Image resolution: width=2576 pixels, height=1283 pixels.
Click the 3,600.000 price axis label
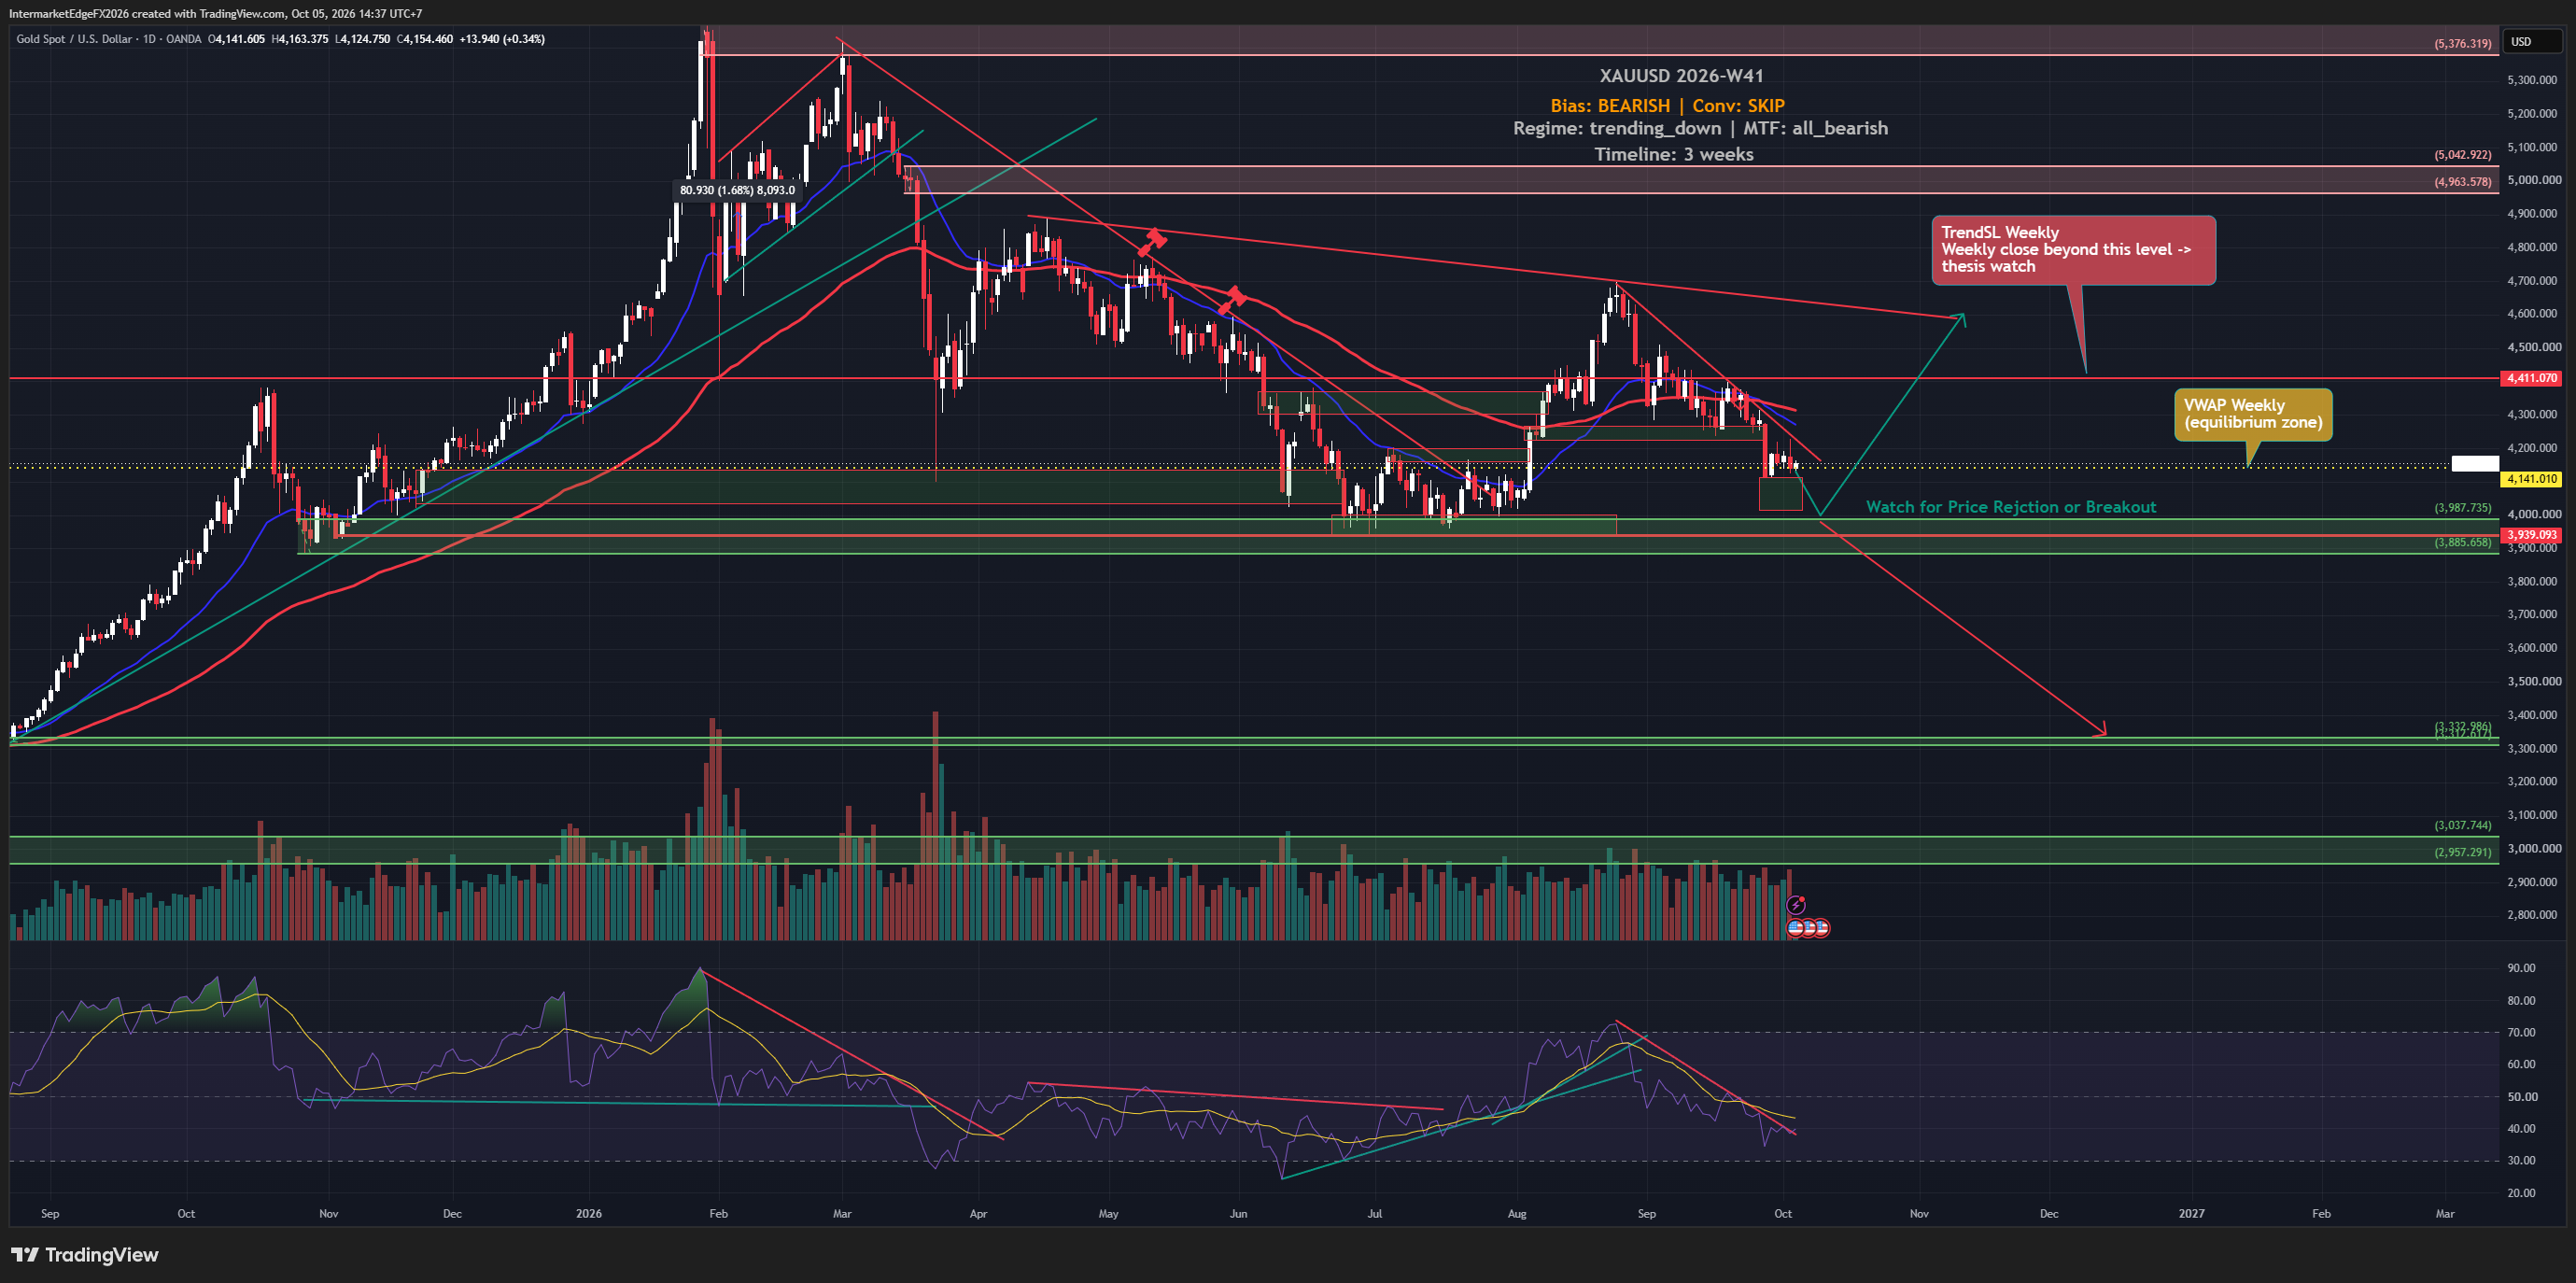(x=2534, y=648)
